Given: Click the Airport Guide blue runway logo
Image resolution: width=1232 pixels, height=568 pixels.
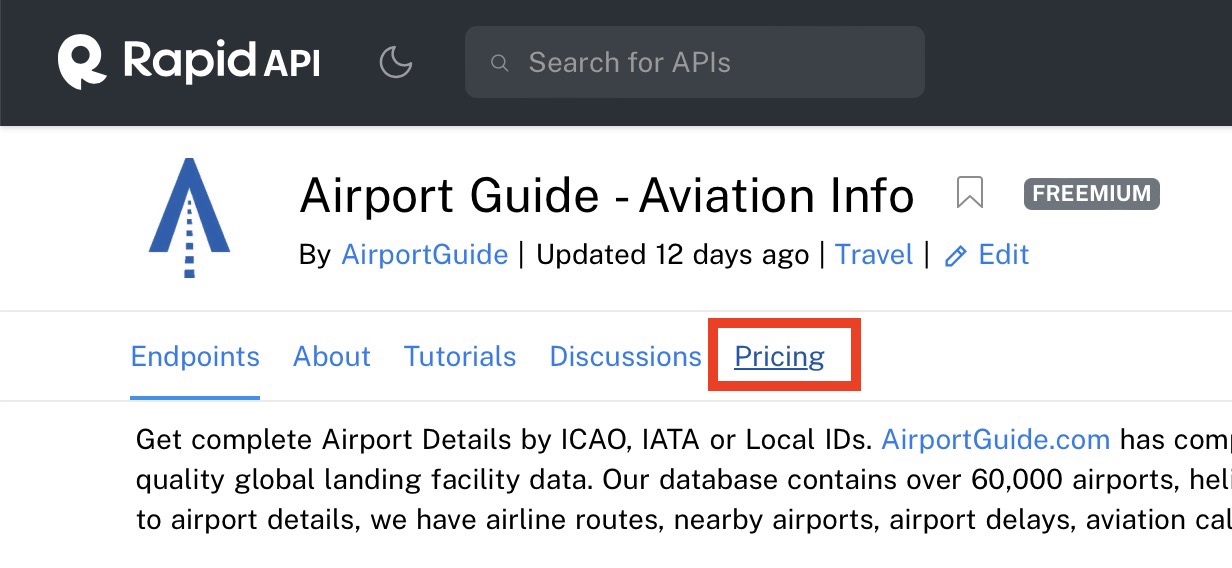Looking at the screenshot, I should 189,220.
